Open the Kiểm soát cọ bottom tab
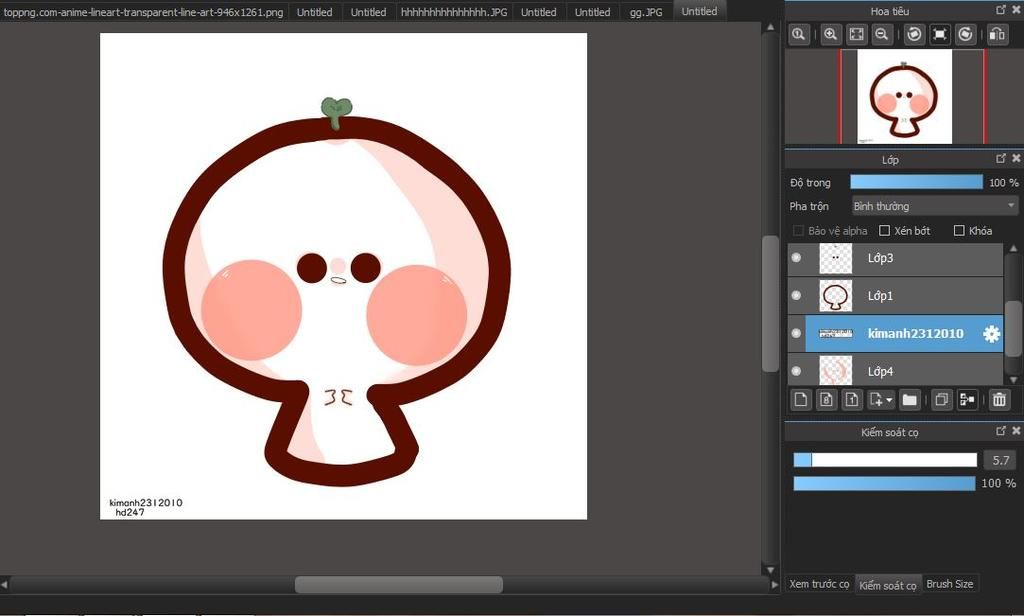Screen dimensions: 1024x616 tap(888, 585)
